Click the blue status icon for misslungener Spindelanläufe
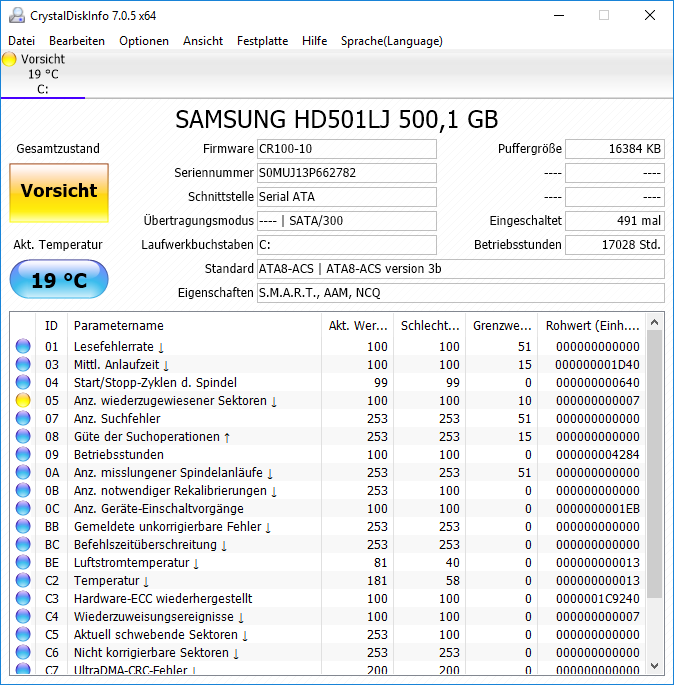 click(23, 472)
